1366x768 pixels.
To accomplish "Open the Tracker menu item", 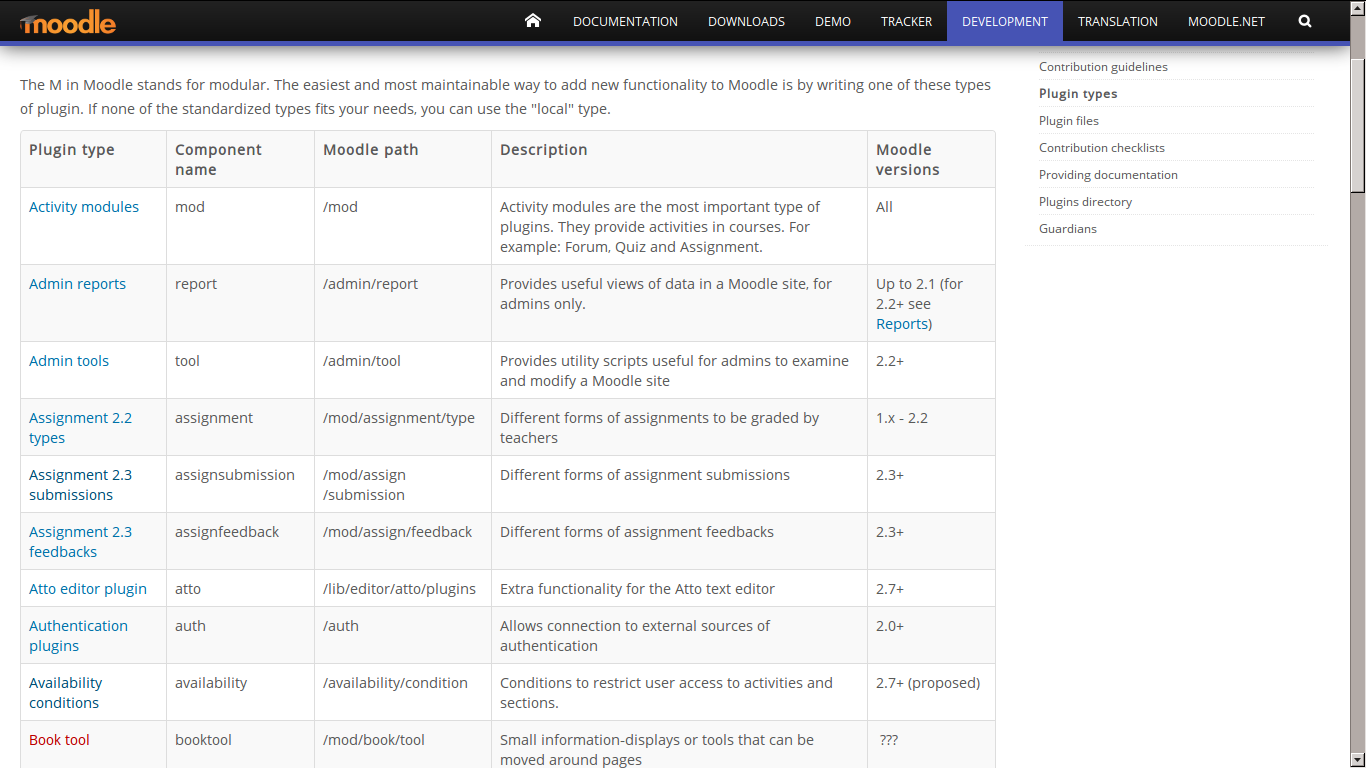I will tap(906, 21).
